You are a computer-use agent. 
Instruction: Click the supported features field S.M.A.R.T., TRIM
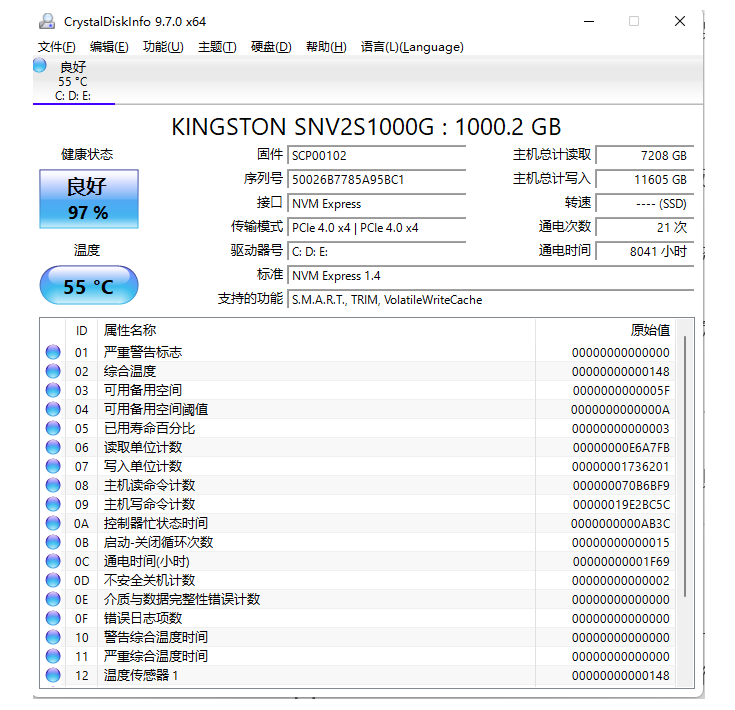(x=490, y=300)
